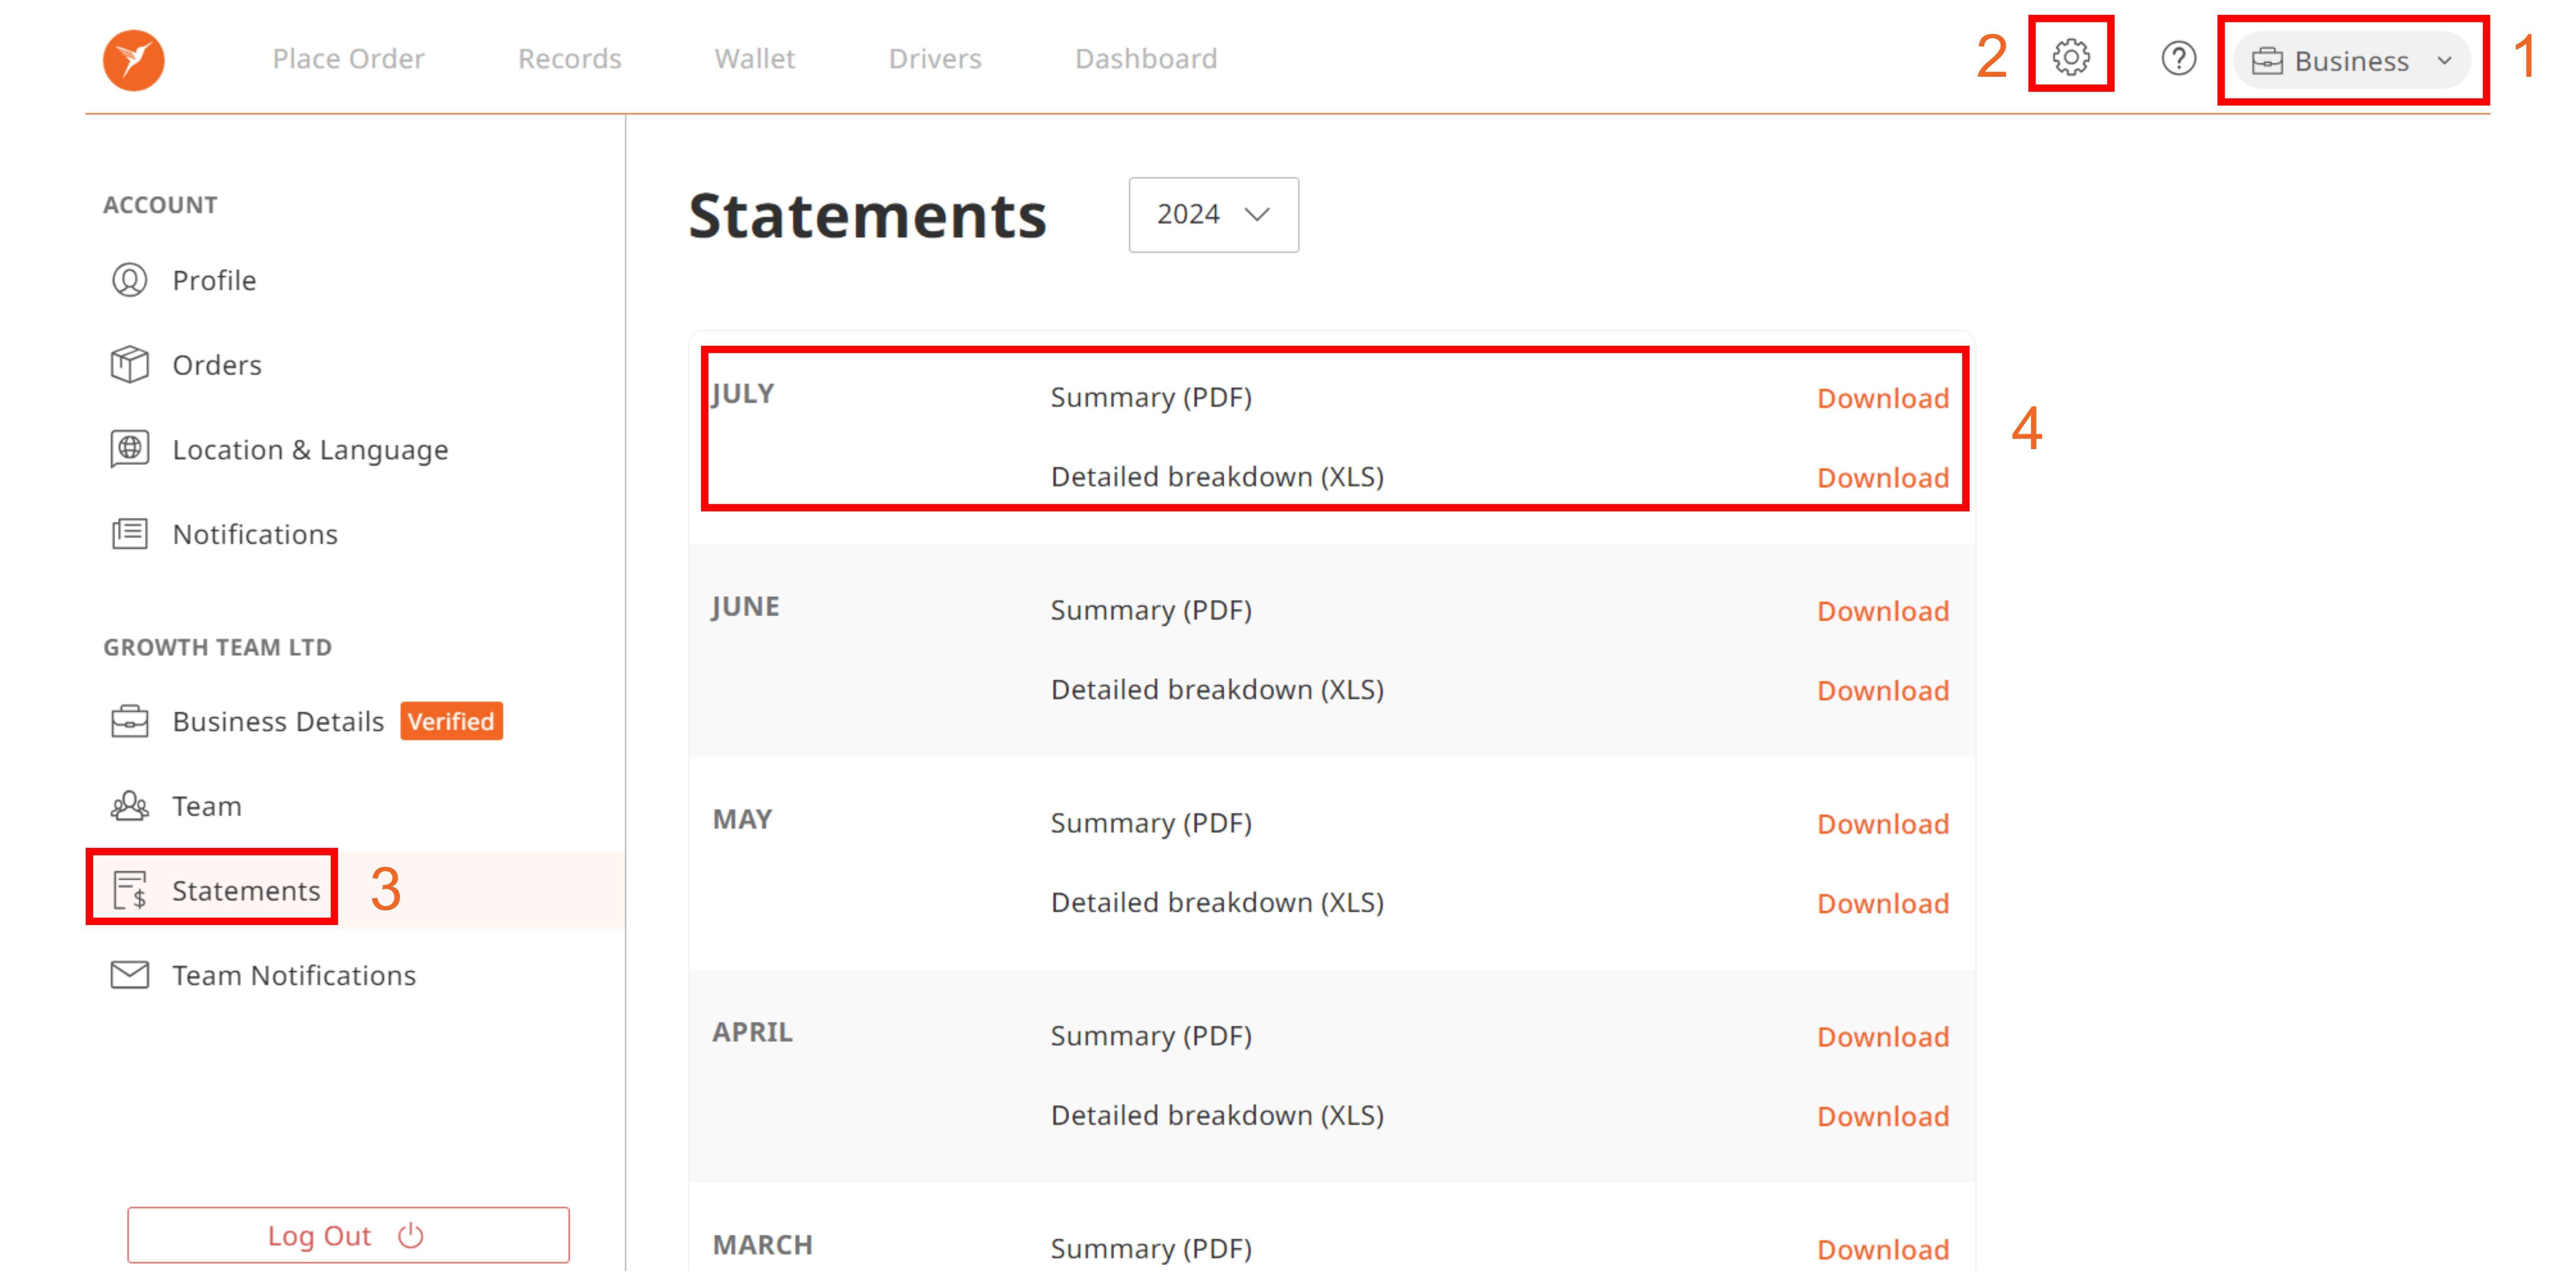This screenshot has width=2576, height=1288.
Task: Open the 2024 year dropdown
Action: click(x=1213, y=215)
